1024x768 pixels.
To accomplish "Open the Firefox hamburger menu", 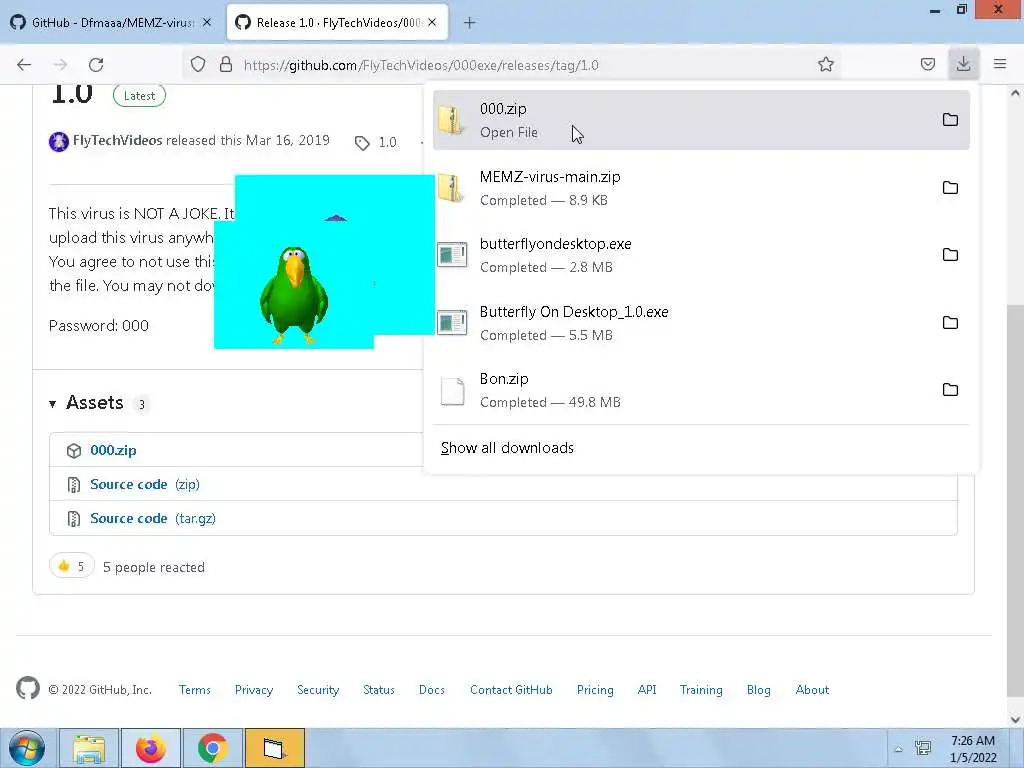I will (1000, 64).
